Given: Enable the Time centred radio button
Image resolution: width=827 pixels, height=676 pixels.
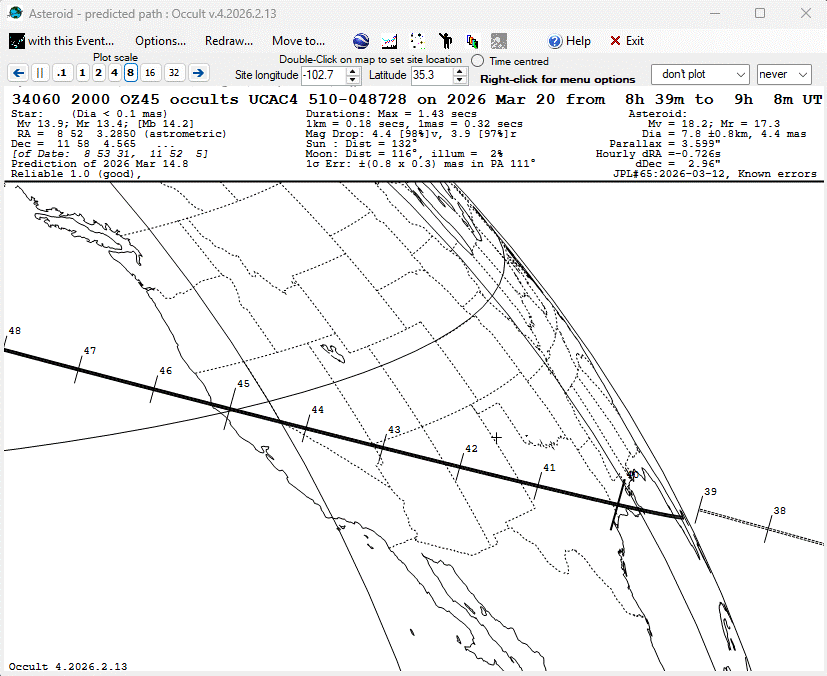Looking at the screenshot, I should [478, 62].
